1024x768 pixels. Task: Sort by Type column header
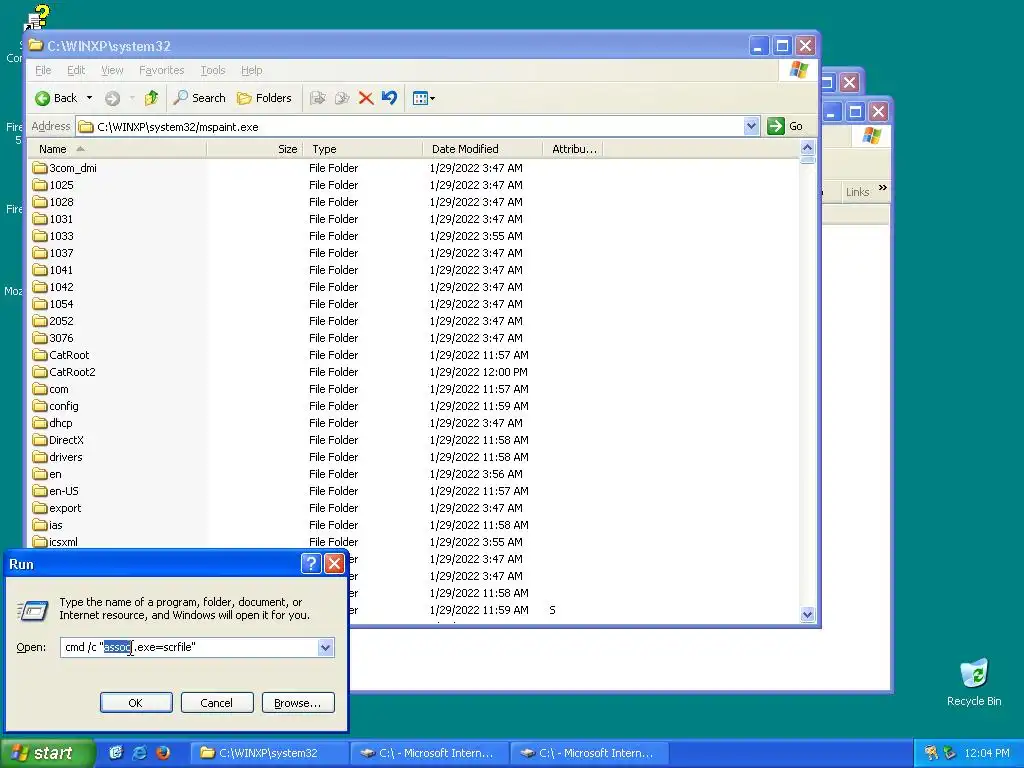362,149
